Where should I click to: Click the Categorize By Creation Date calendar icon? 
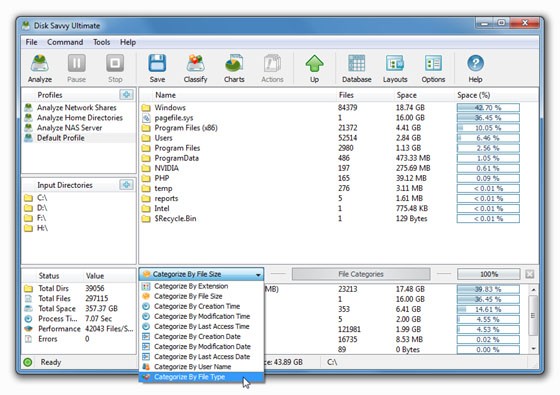click(x=146, y=336)
